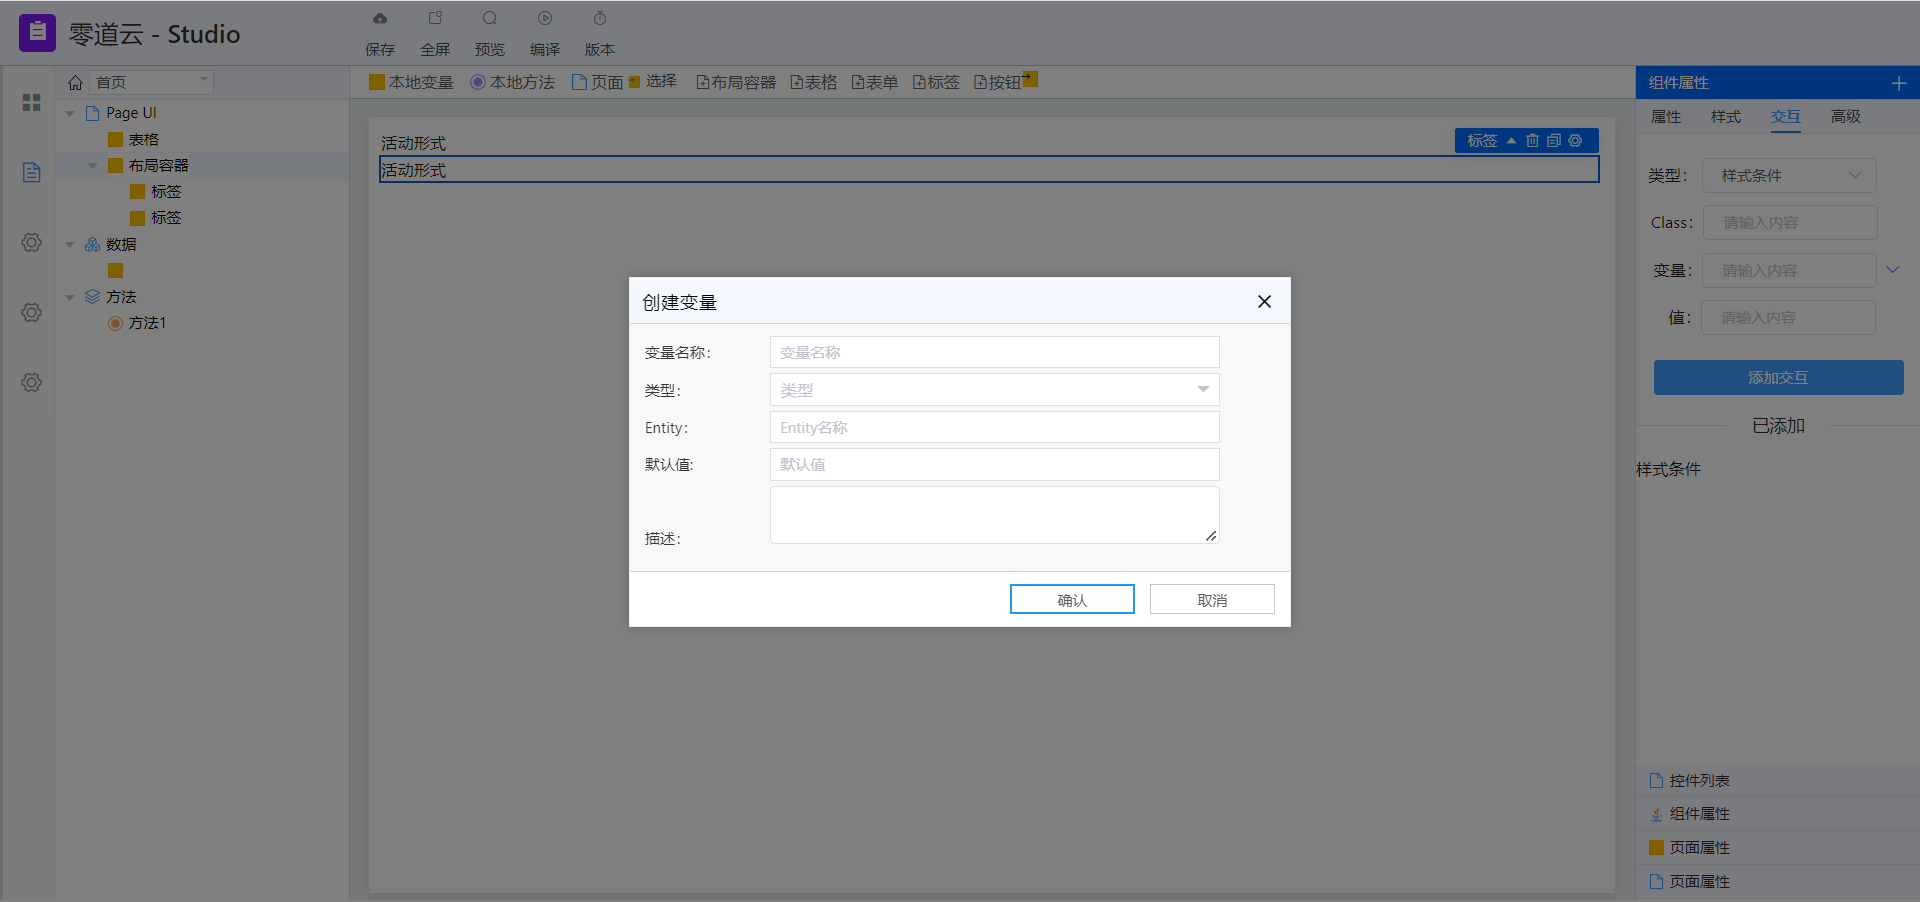Viewport: 1920px width, 902px height.
Task: Click the 选择 item in component toolbar
Action: pyautogui.click(x=652, y=81)
